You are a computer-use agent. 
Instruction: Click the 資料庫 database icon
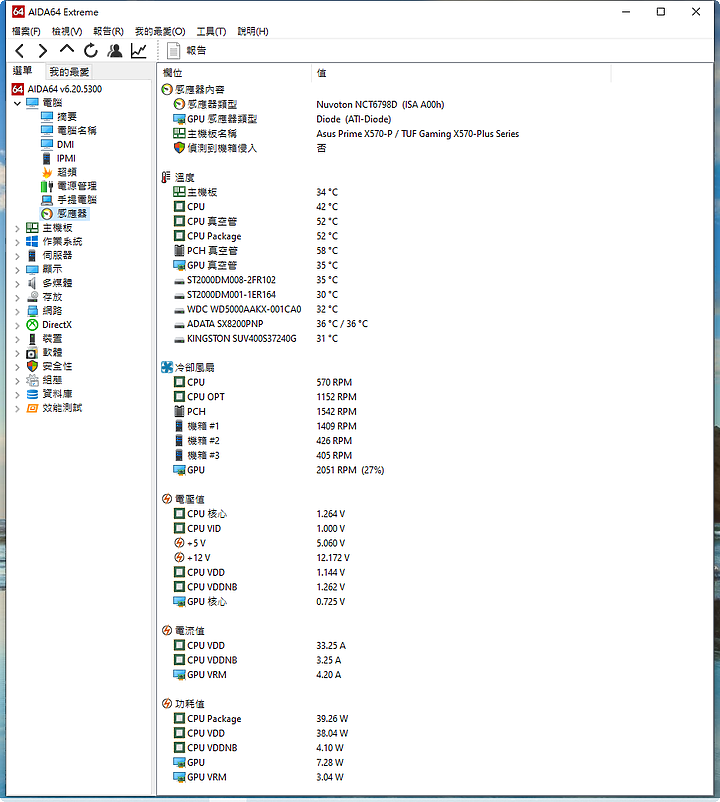[x=32, y=394]
